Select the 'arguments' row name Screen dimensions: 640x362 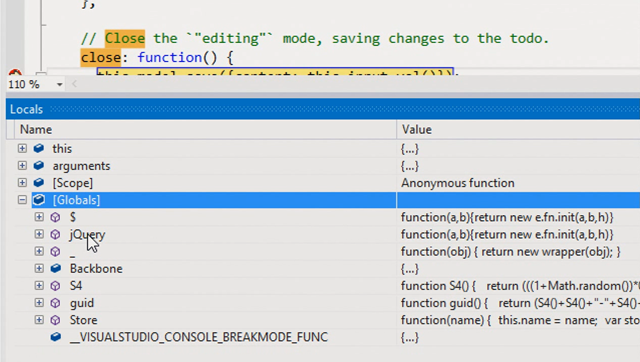(81, 166)
